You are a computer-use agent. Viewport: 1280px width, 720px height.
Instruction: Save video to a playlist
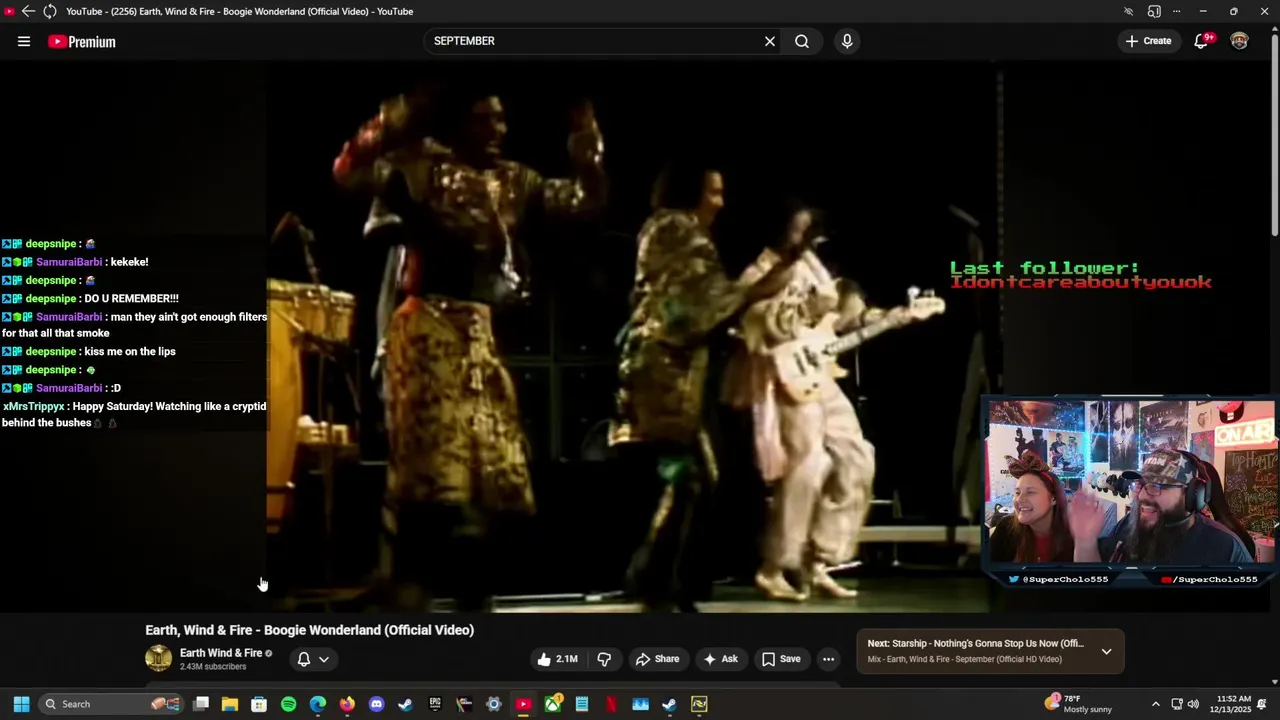[781, 659]
